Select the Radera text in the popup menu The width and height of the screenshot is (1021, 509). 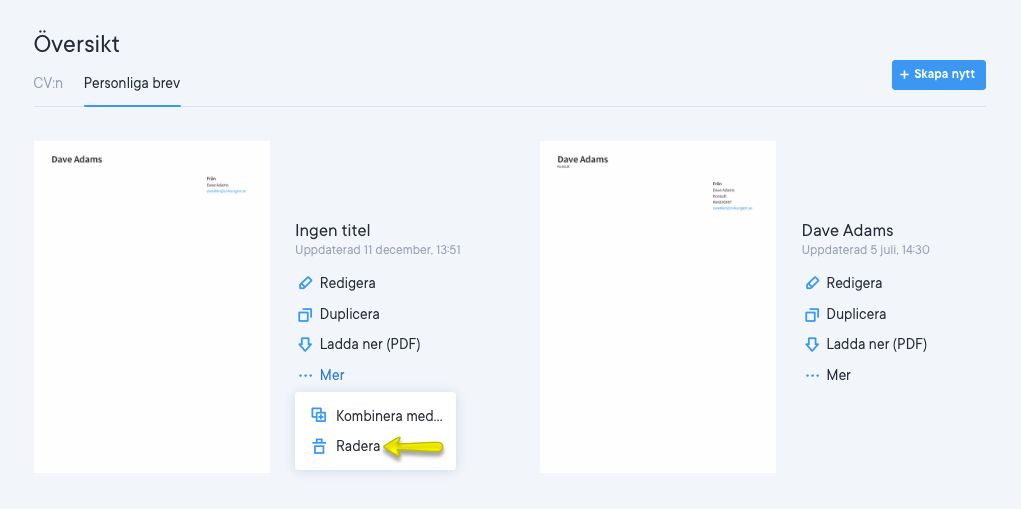tap(358, 447)
